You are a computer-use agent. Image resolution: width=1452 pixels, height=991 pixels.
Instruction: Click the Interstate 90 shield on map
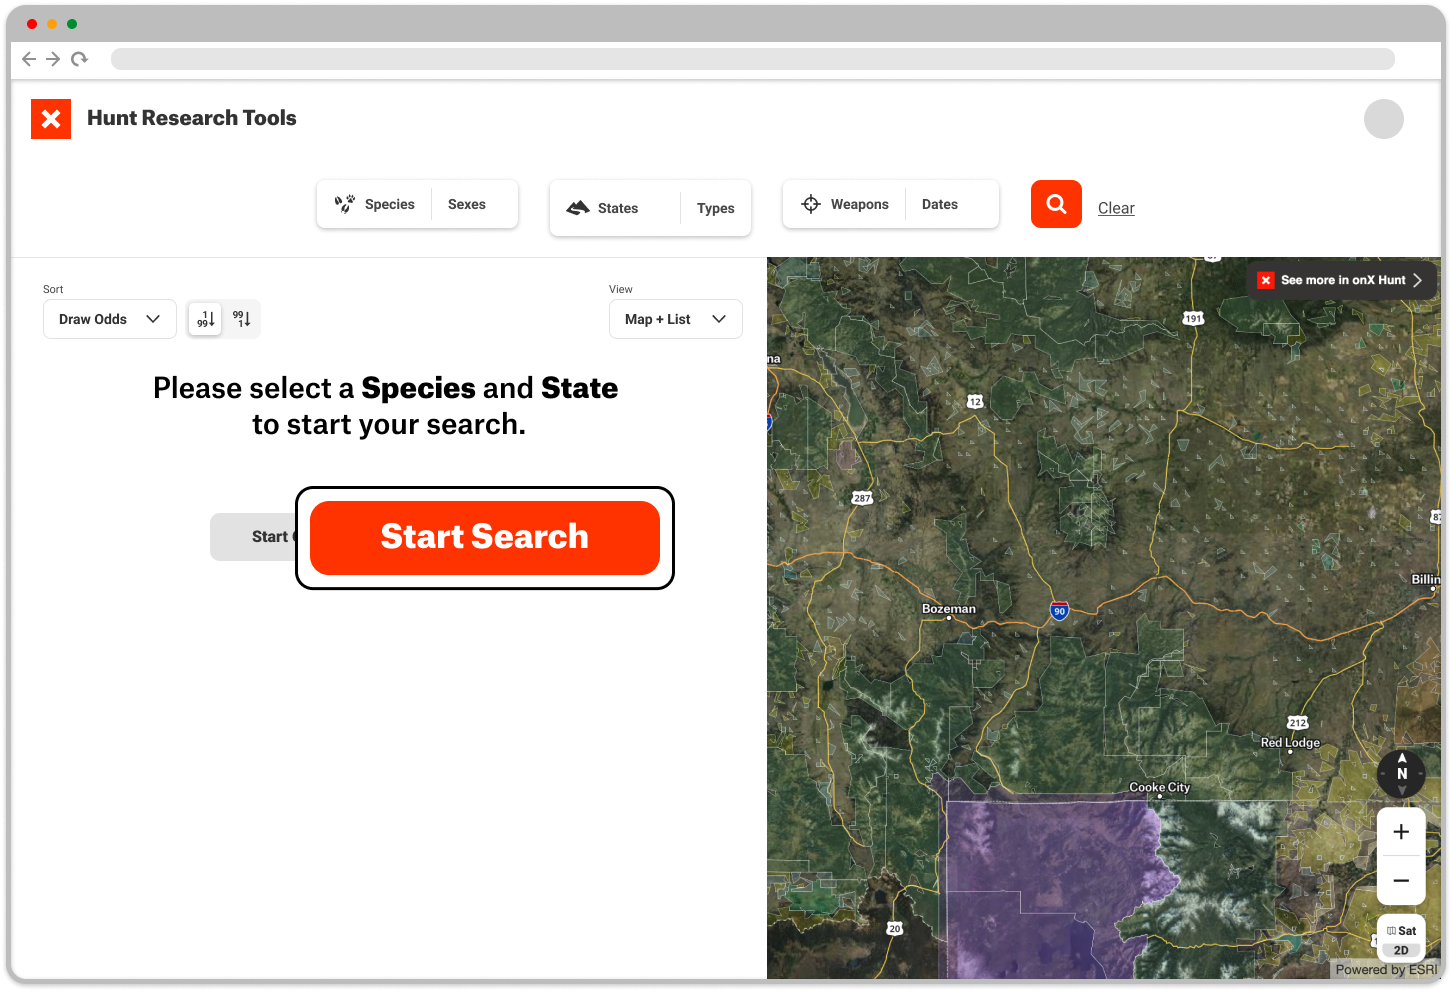[1059, 611]
